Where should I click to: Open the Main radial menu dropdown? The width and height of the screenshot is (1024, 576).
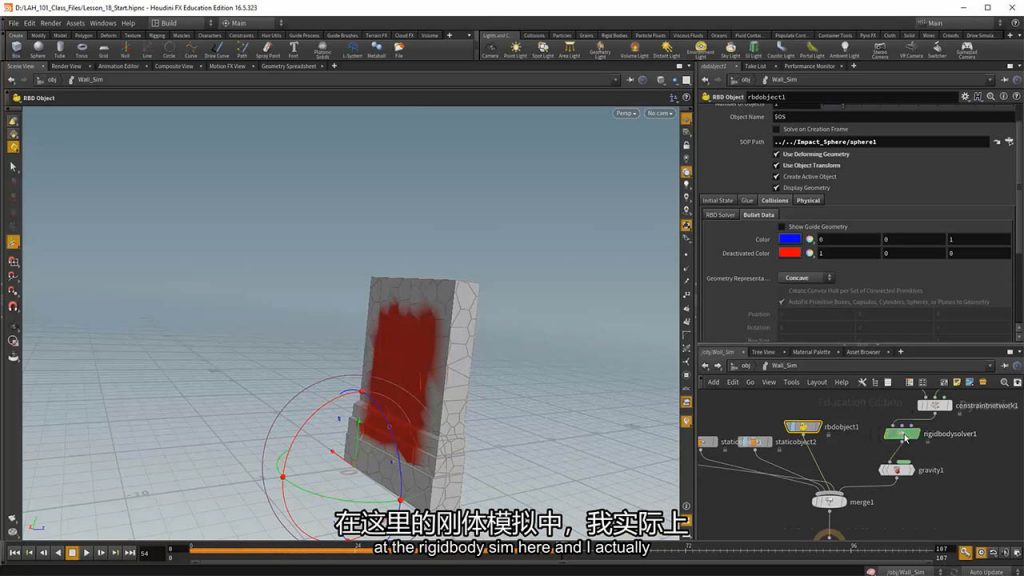tap(252, 23)
